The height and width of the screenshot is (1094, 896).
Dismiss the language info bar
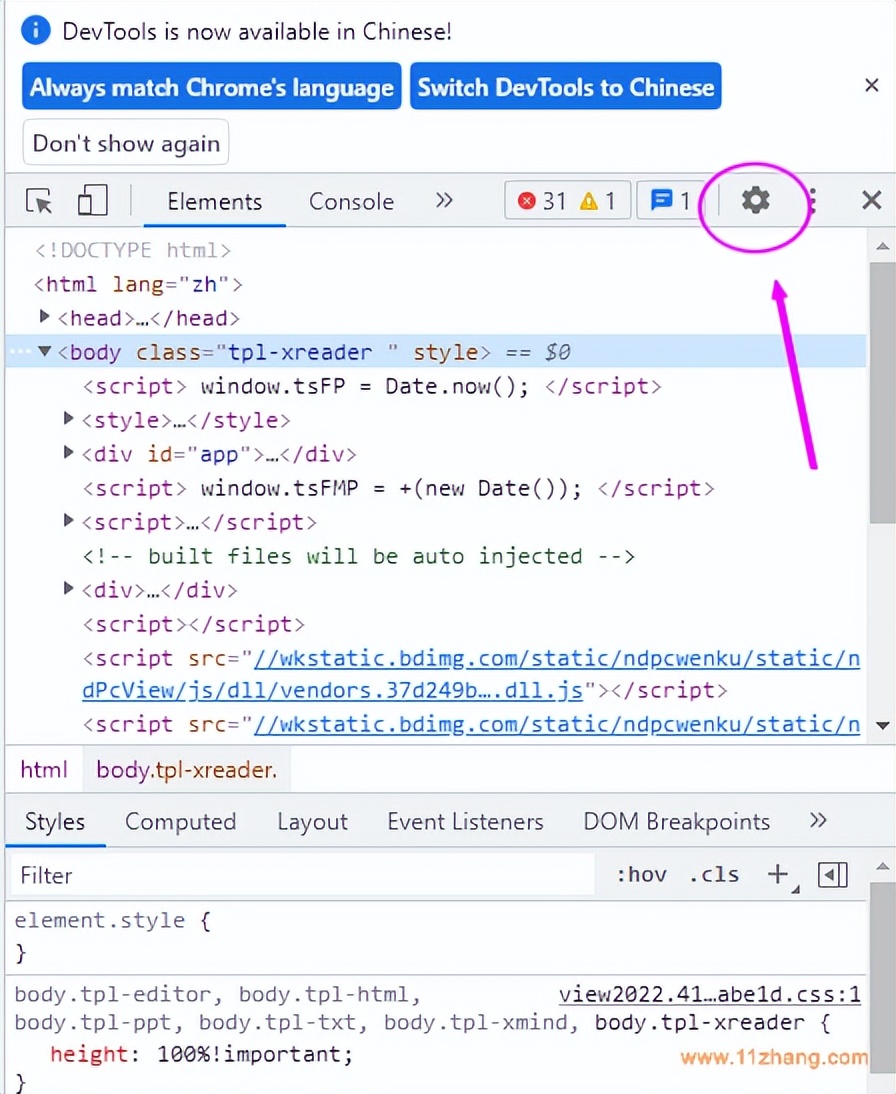(x=871, y=86)
